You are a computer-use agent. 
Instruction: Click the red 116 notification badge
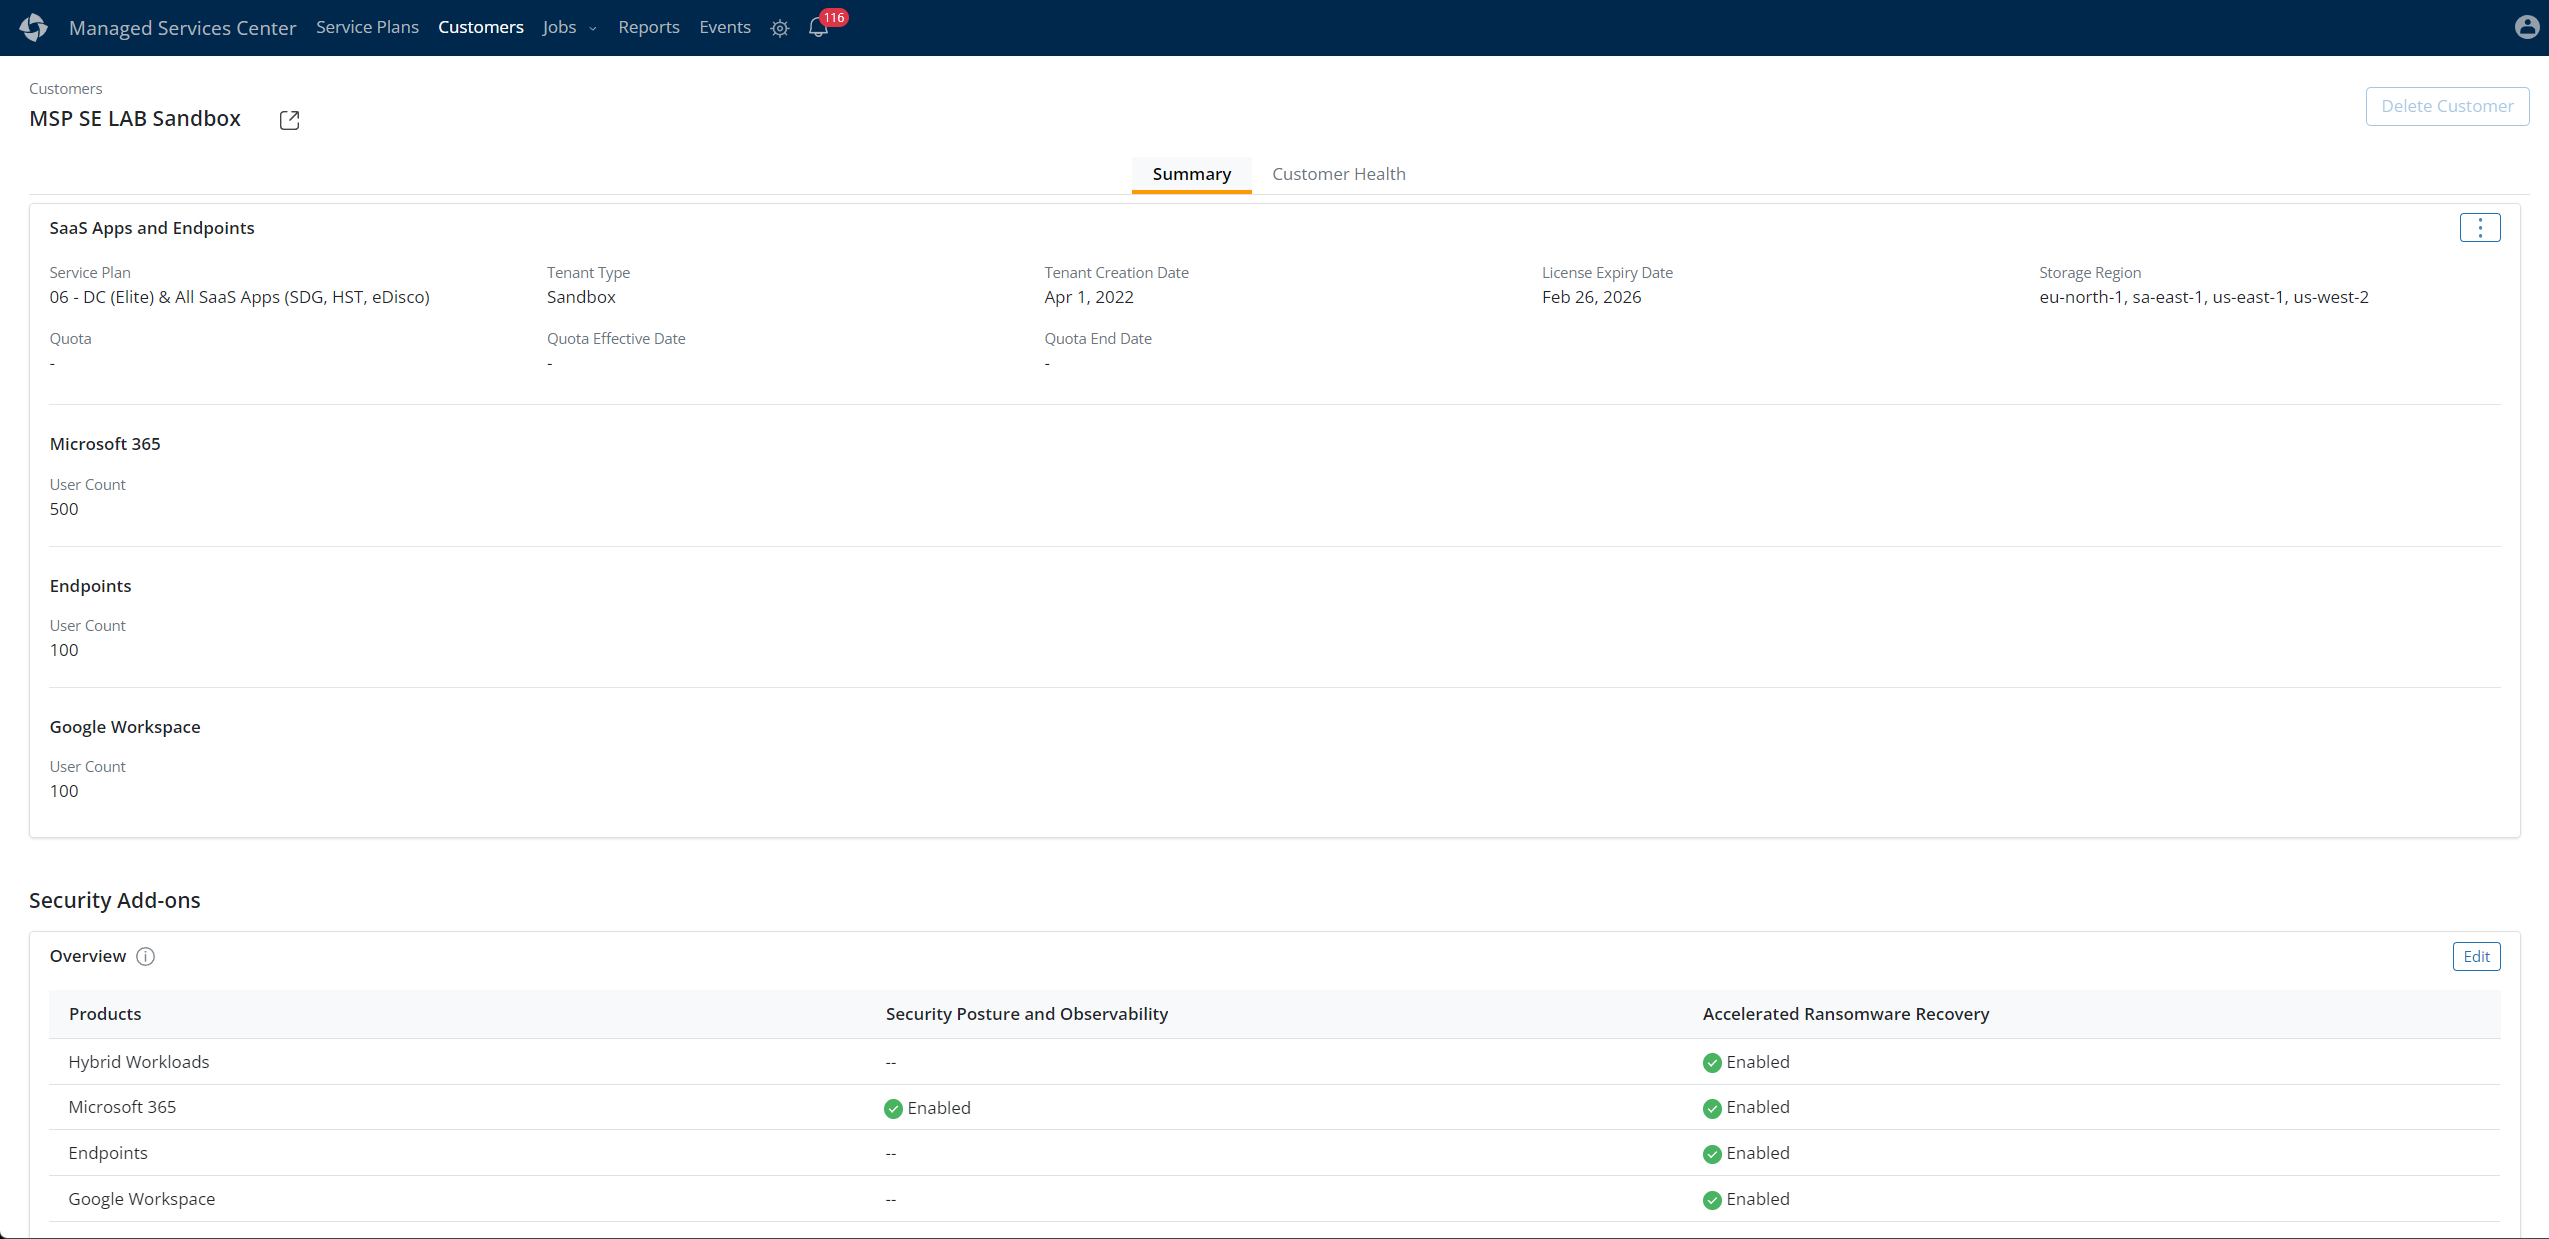point(834,17)
